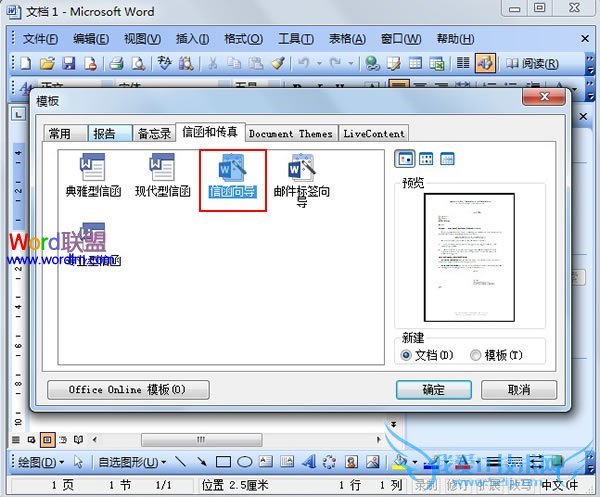600x497 pixels.
Task: Save the document with the floppy icon
Action: [69, 63]
